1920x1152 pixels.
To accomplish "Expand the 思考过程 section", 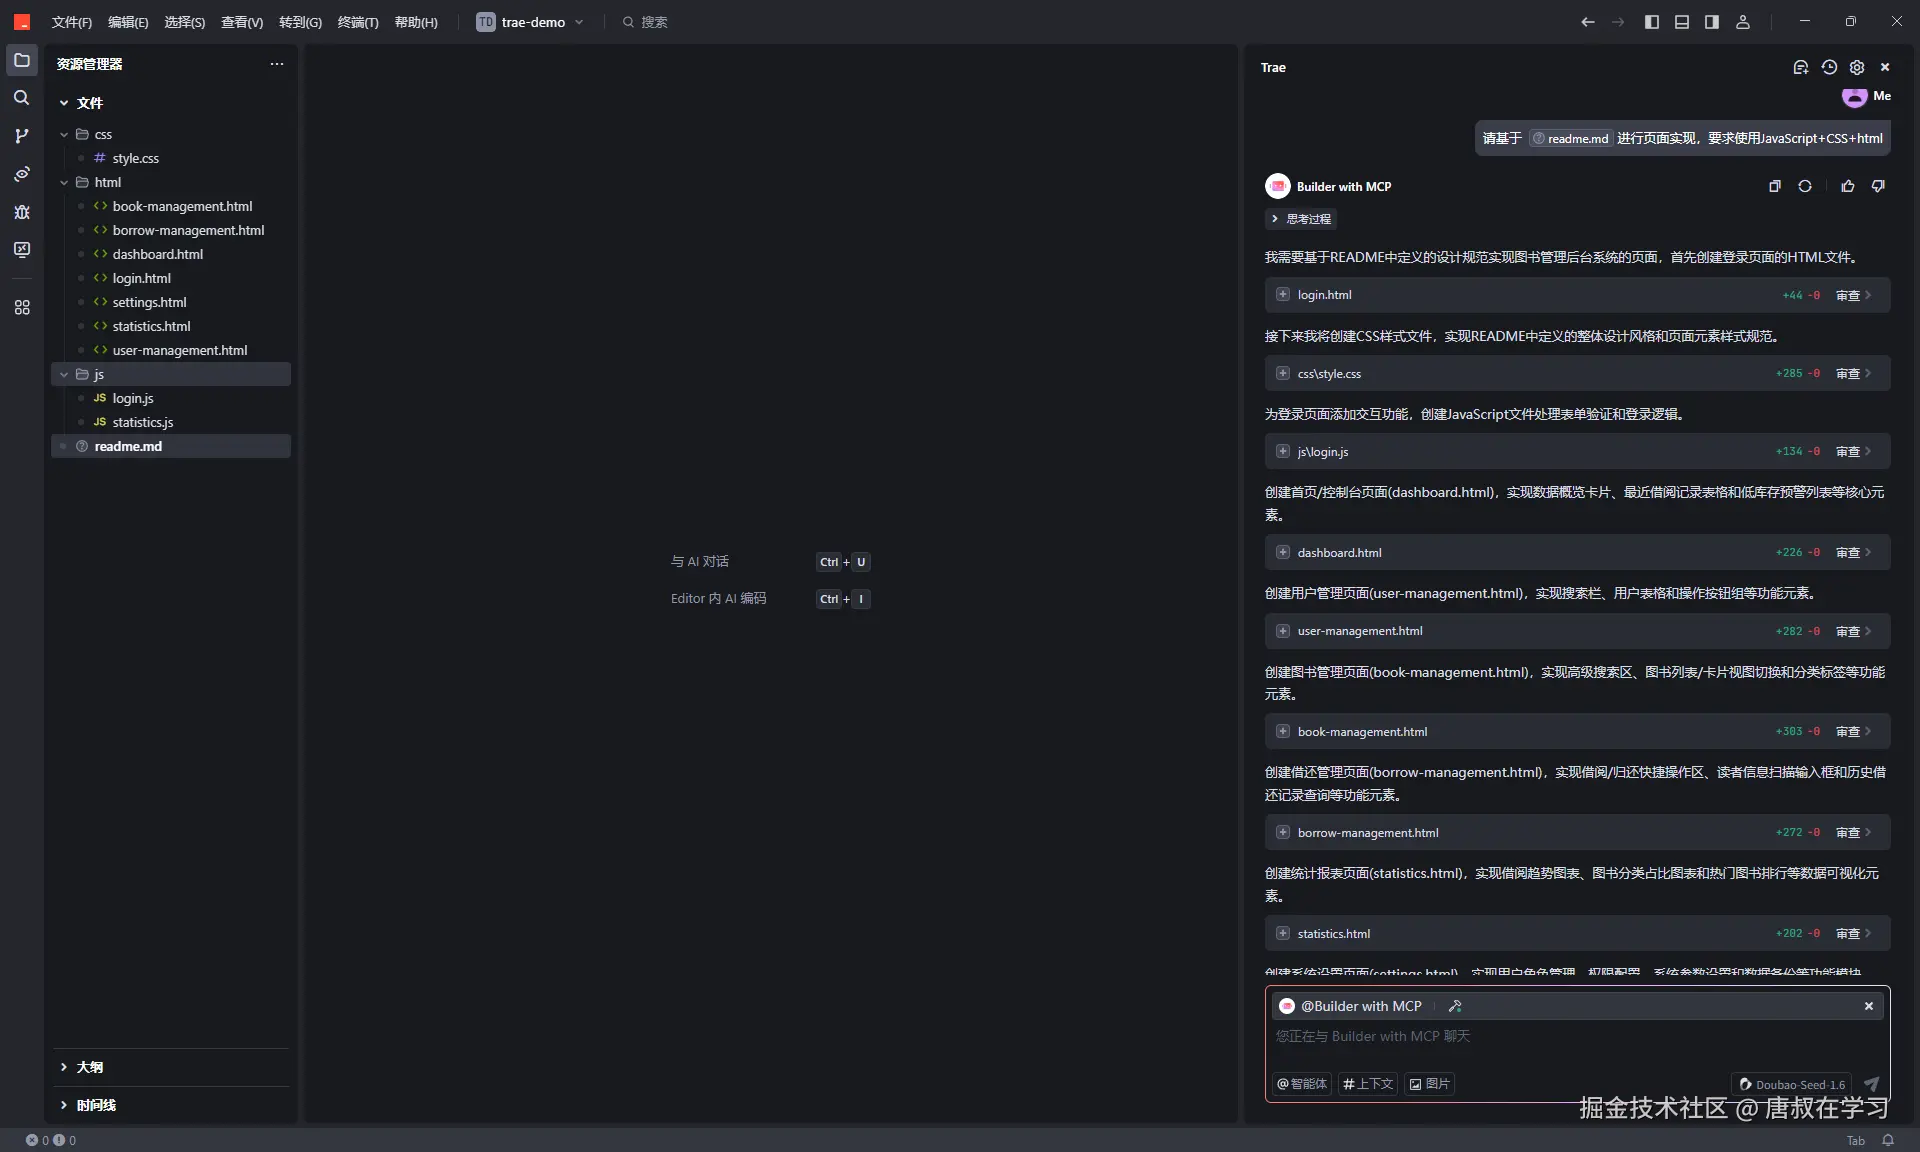I will coord(1300,218).
